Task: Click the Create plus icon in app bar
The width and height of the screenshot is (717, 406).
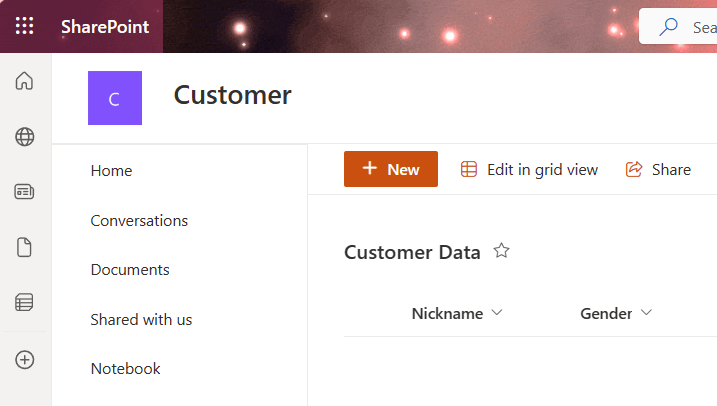Action: [25, 360]
